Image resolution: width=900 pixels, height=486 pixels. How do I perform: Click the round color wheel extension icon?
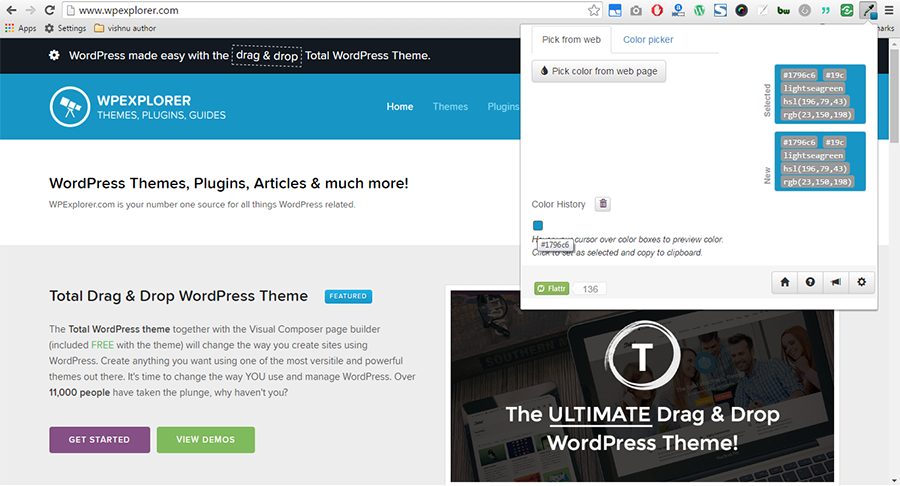click(x=742, y=10)
